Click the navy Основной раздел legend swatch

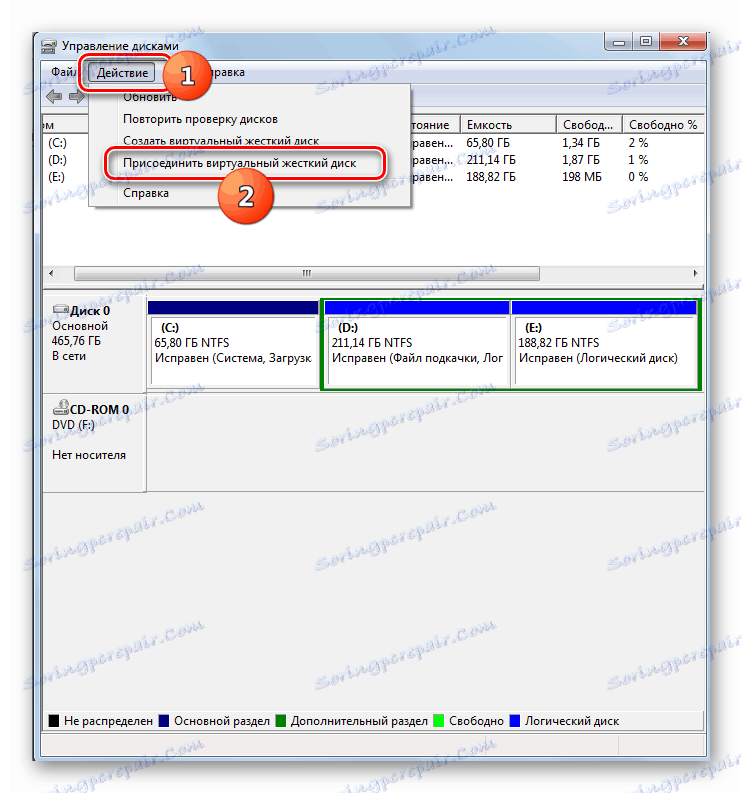pos(164,721)
